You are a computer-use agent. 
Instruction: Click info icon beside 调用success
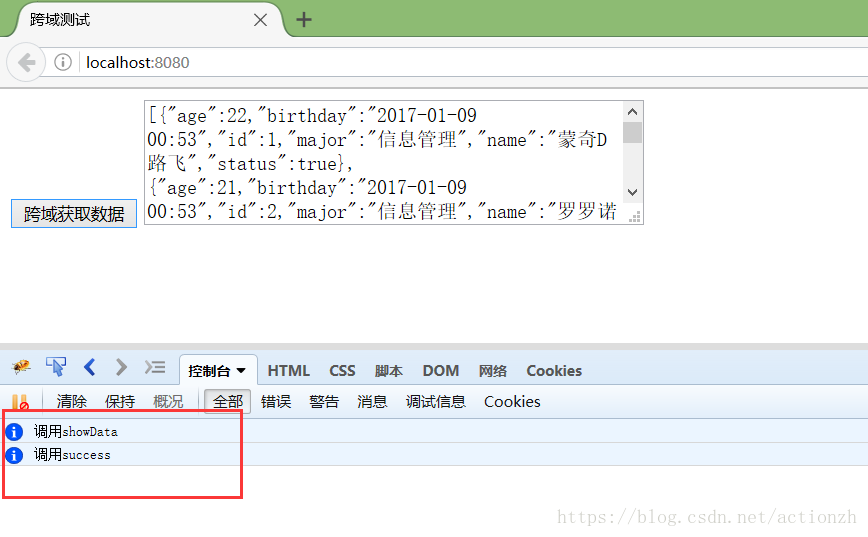click(x=14, y=455)
